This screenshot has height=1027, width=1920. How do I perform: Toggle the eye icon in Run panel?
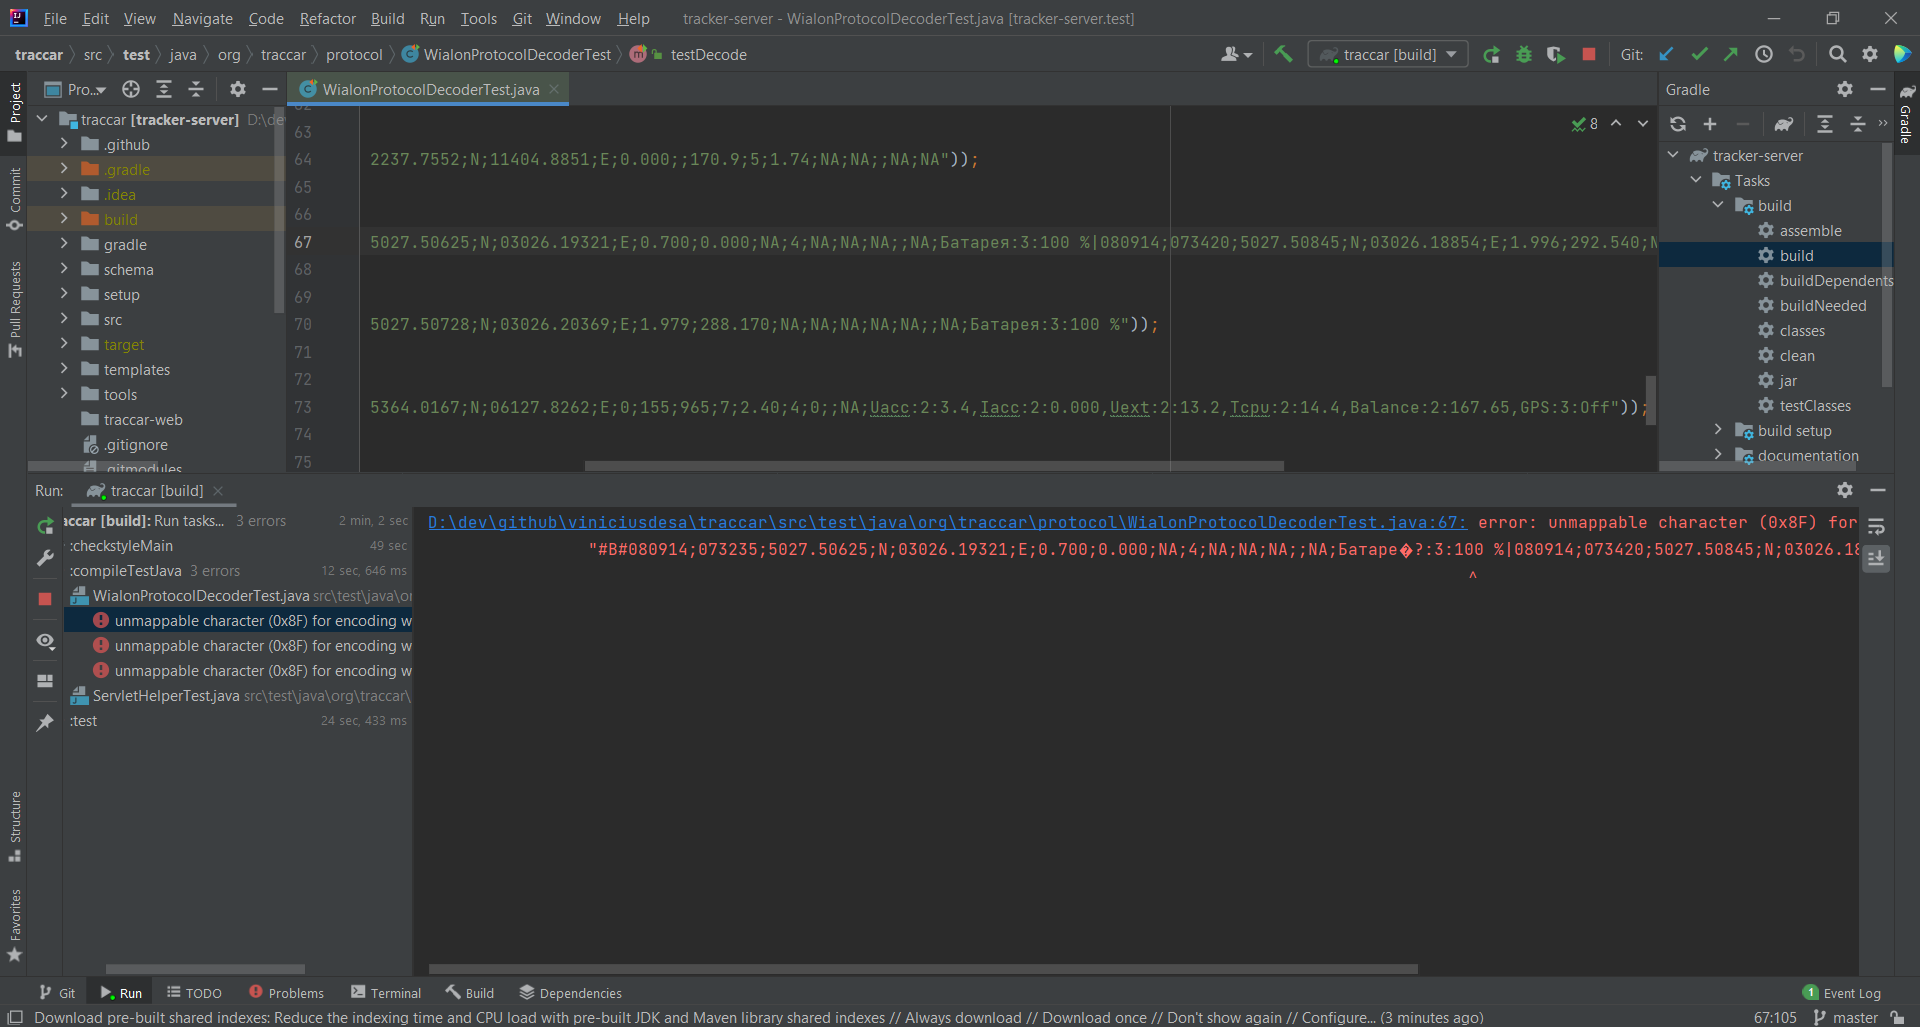coord(45,641)
